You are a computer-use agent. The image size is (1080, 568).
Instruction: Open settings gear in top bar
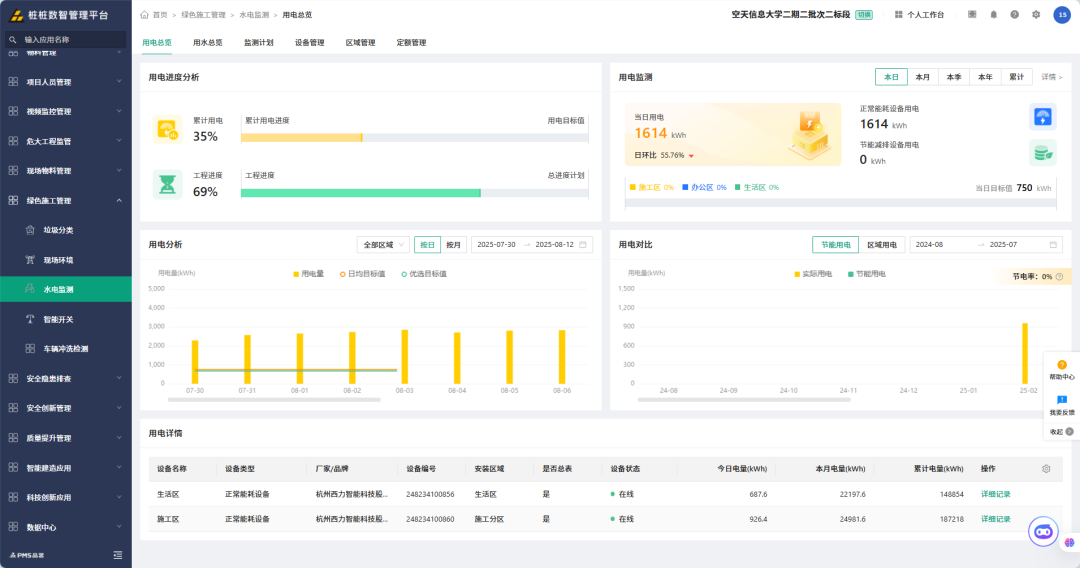click(1036, 14)
